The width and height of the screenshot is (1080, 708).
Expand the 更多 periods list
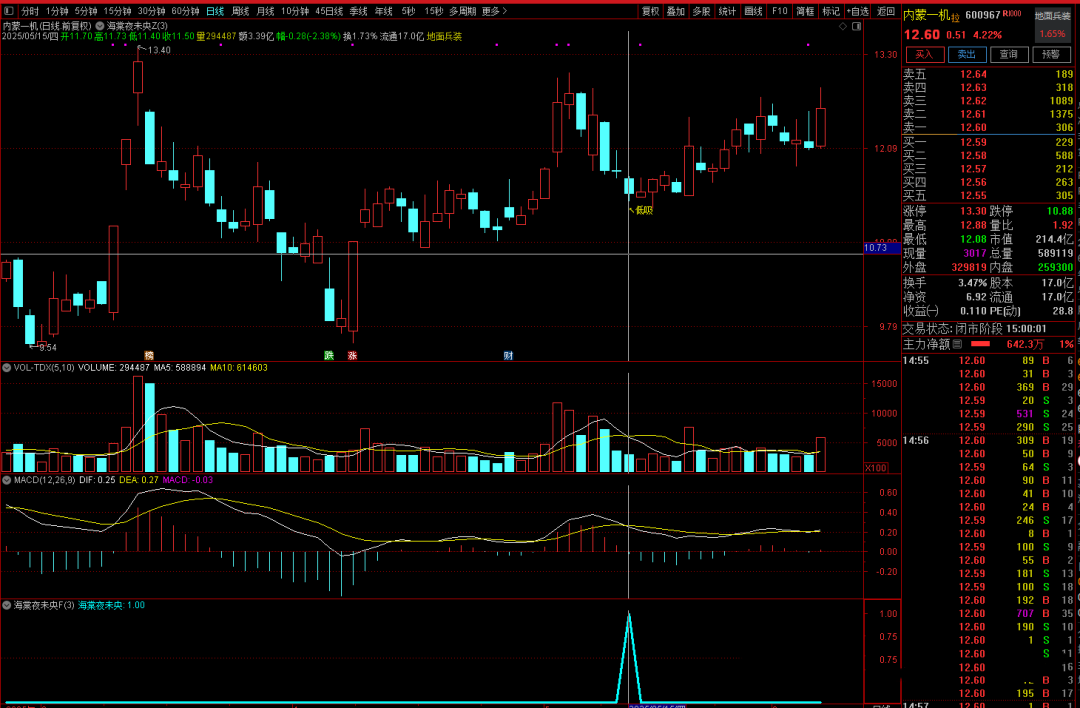click(494, 11)
